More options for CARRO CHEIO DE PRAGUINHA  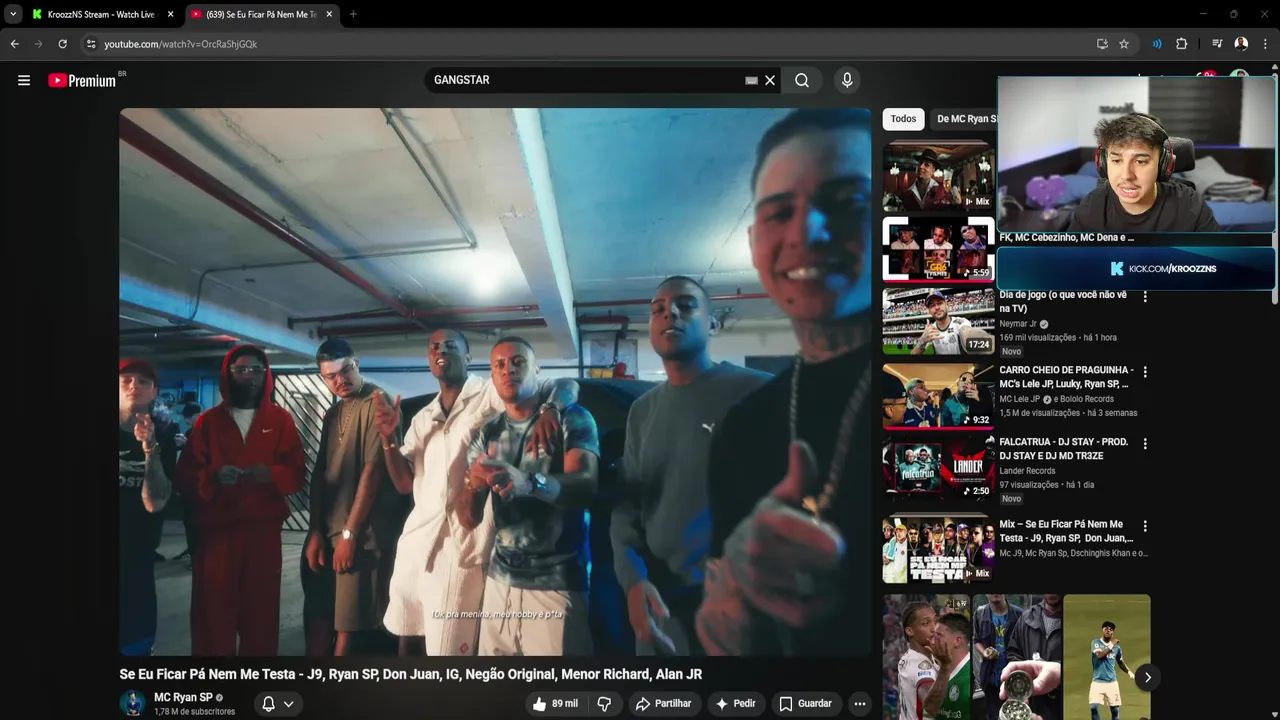click(1145, 372)
